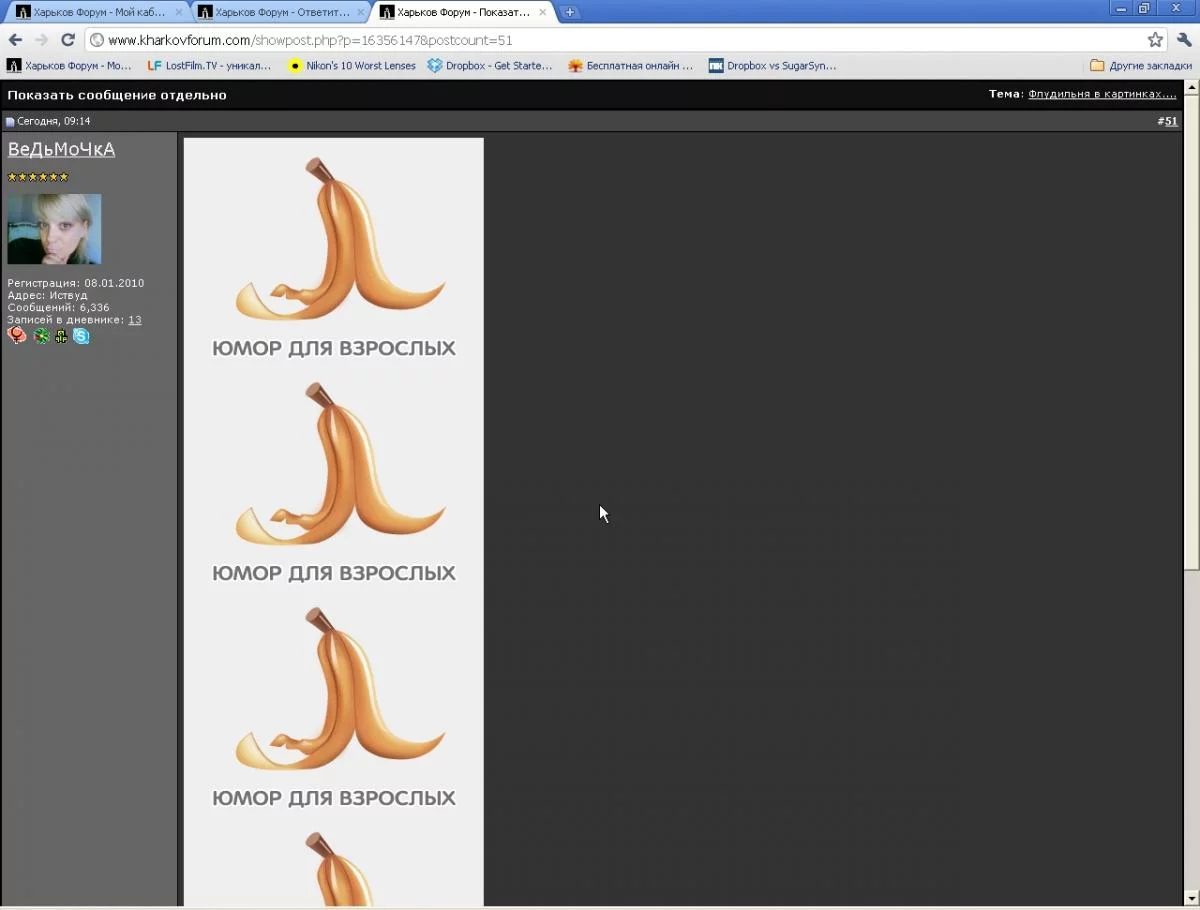Click the user's star rating row
This screenshot has width=1200, height=910.
38,177
